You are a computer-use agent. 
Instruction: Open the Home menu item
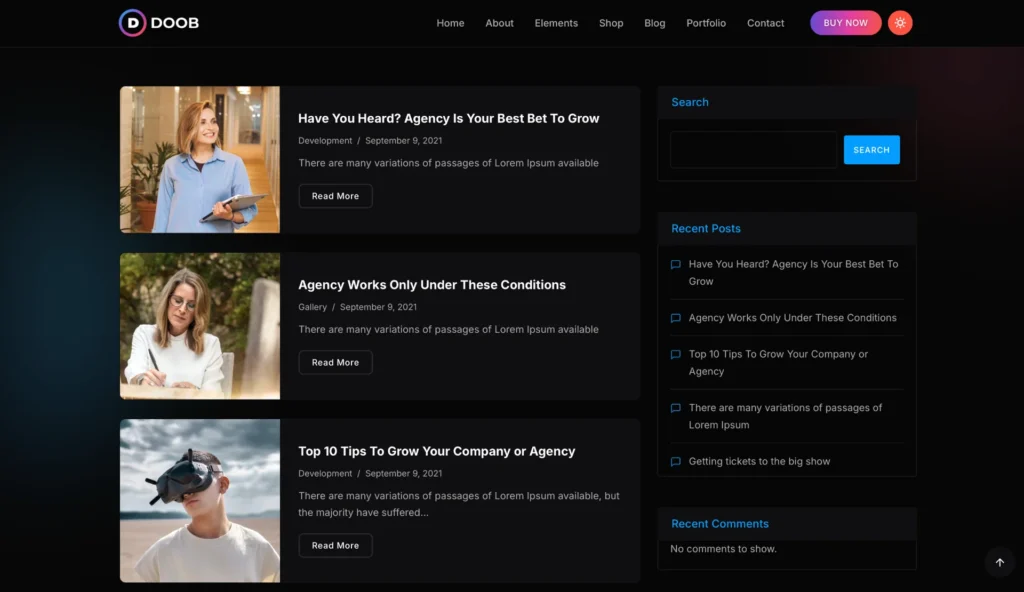(450, 23)
